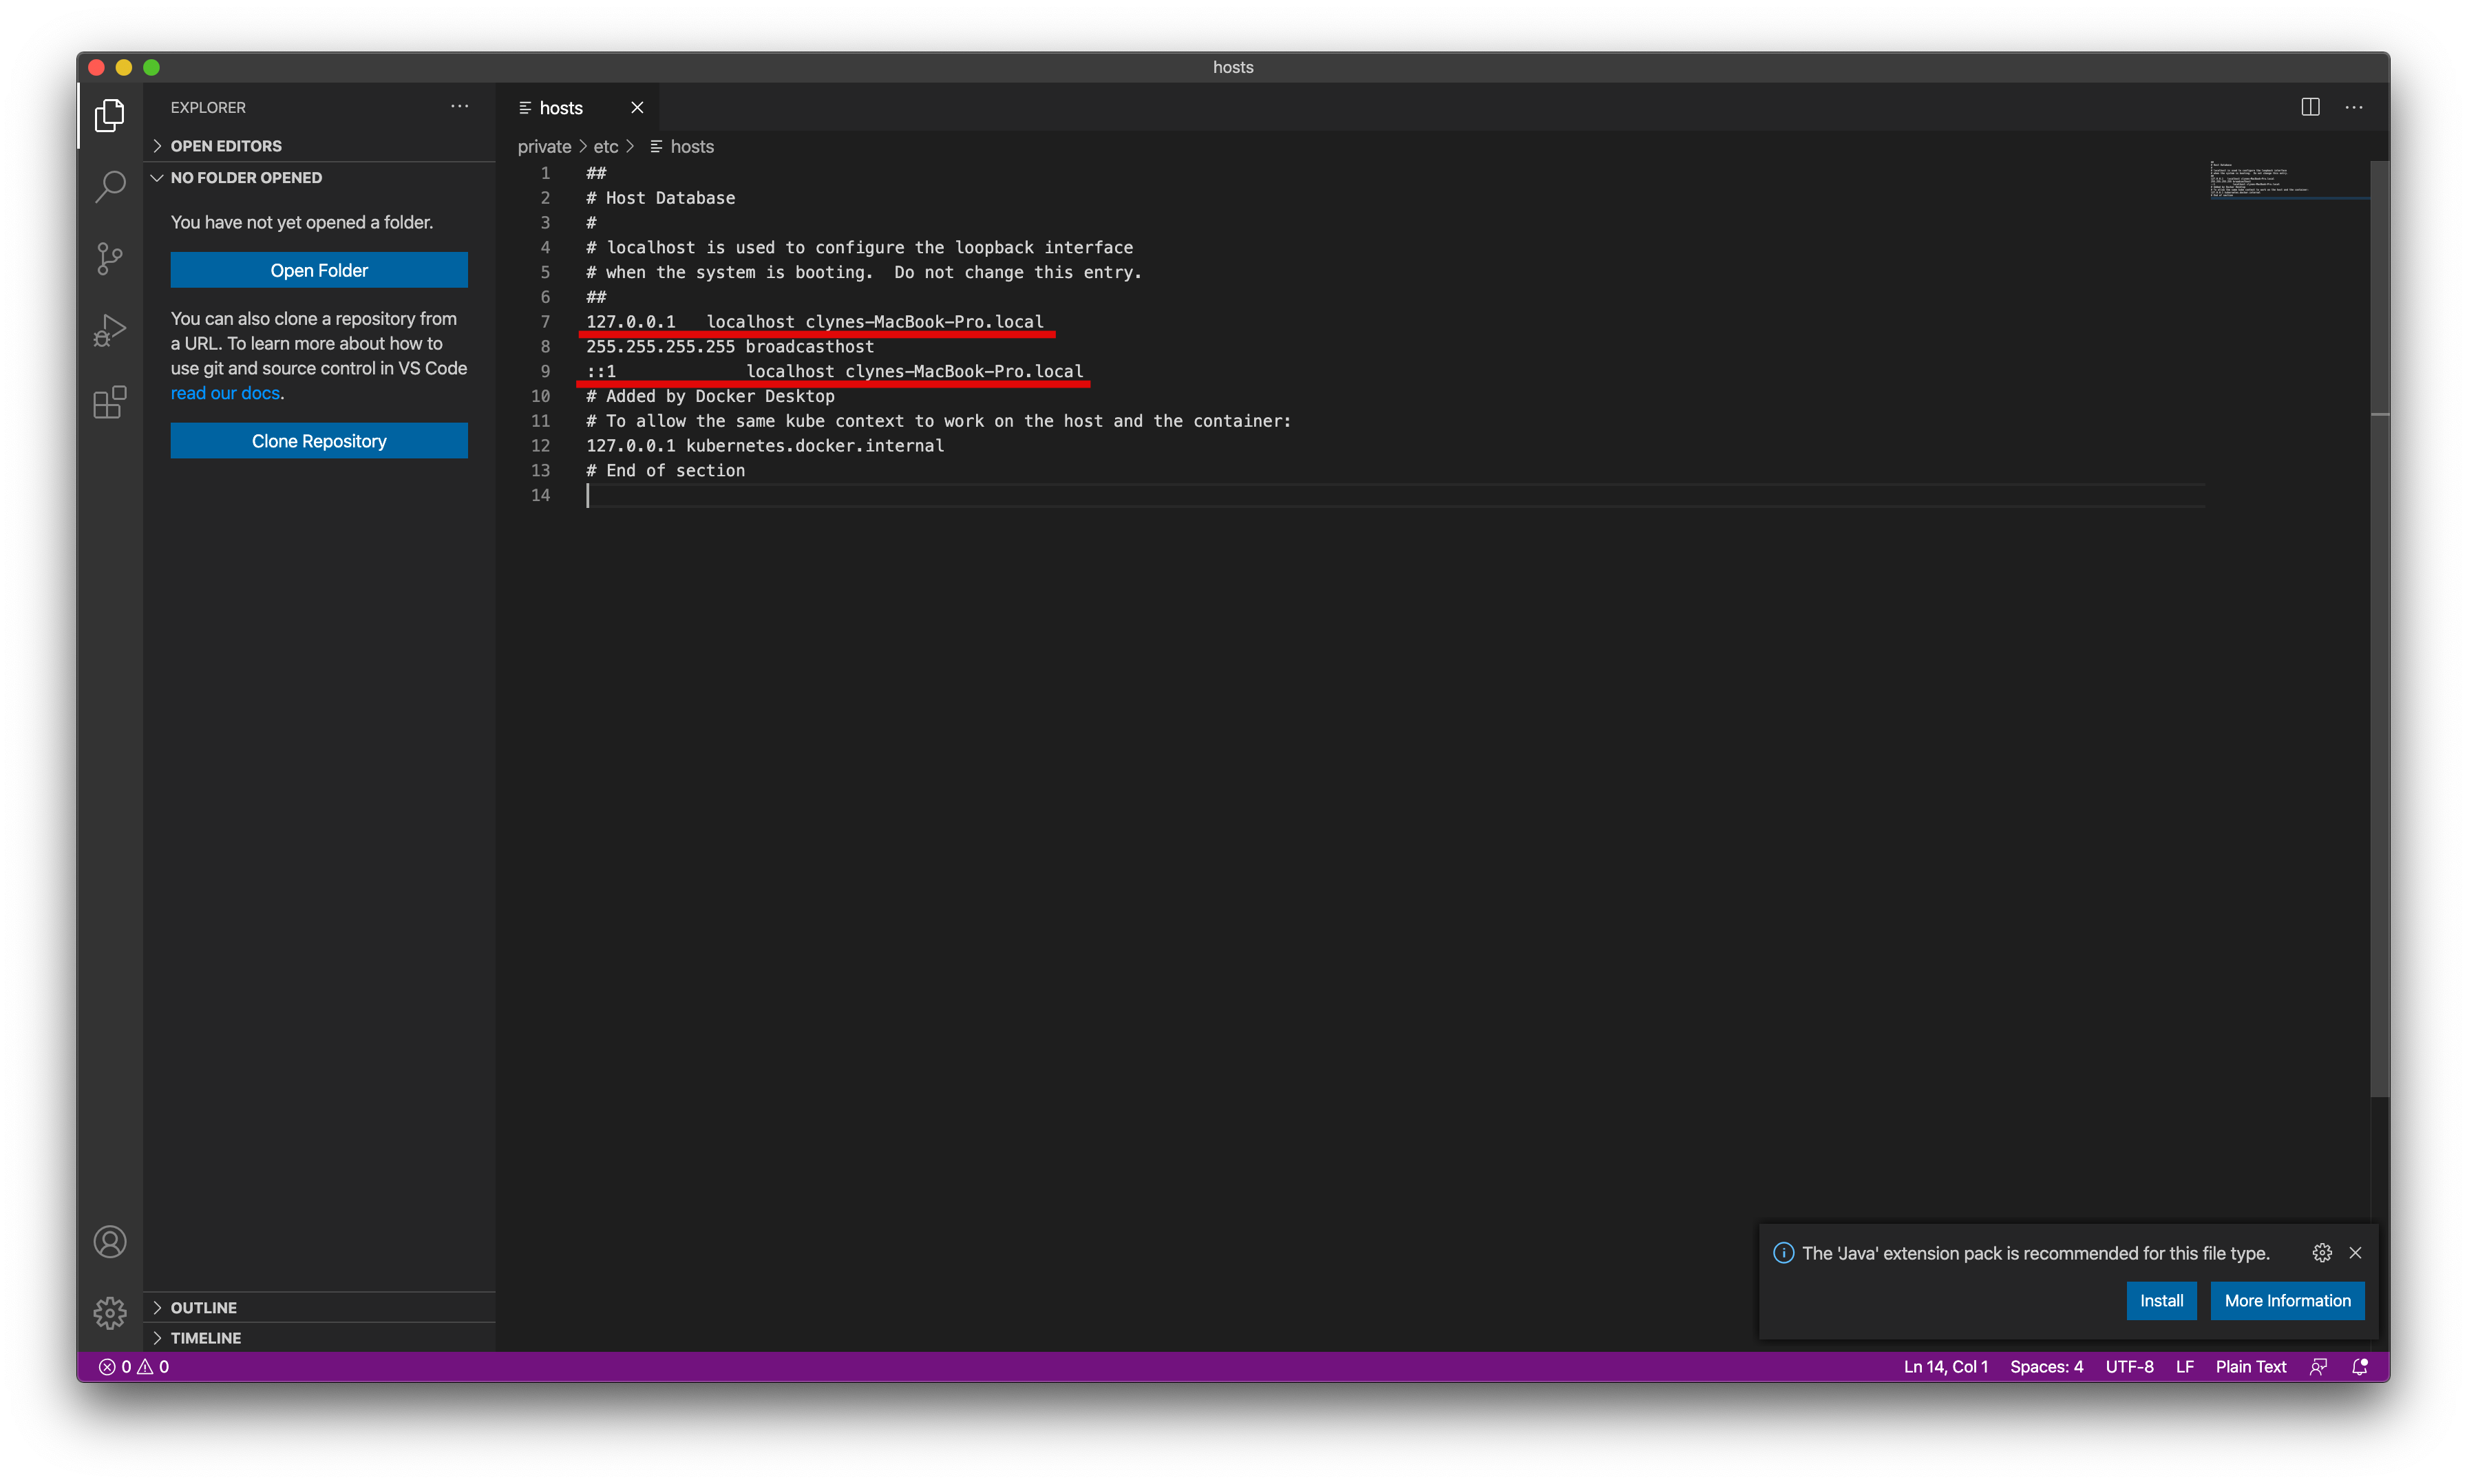Collapse the No Folder Opened section

pos(246,178)
